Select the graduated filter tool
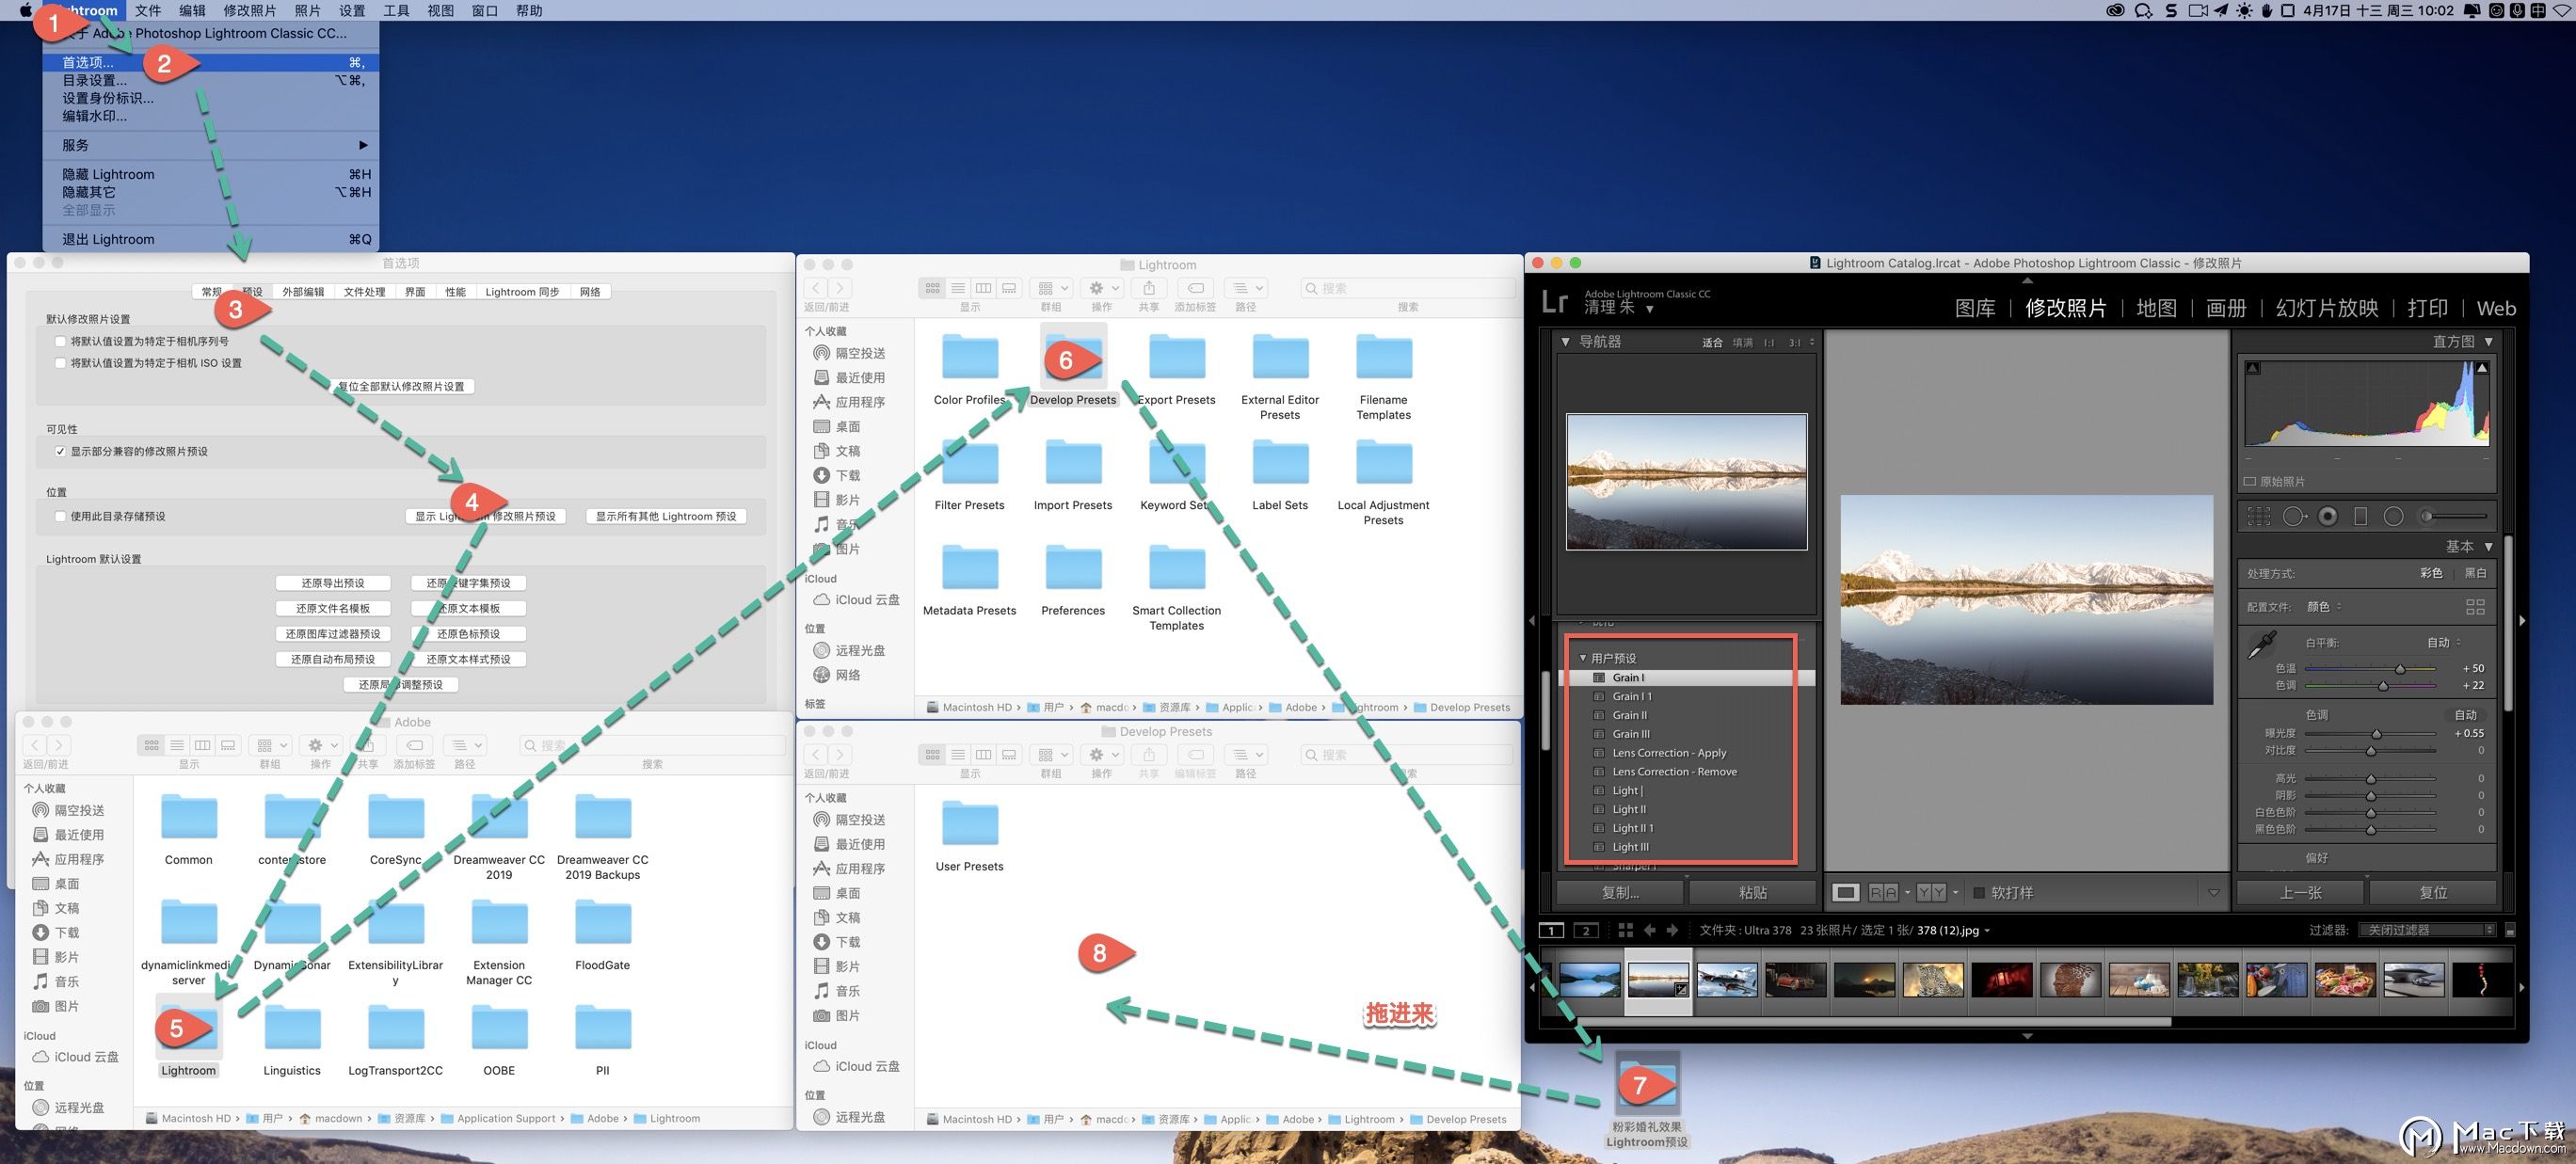Image resolution: width=2576 pixels, height=1164 pixels. pyautogui.click(x=2360, y=516)
